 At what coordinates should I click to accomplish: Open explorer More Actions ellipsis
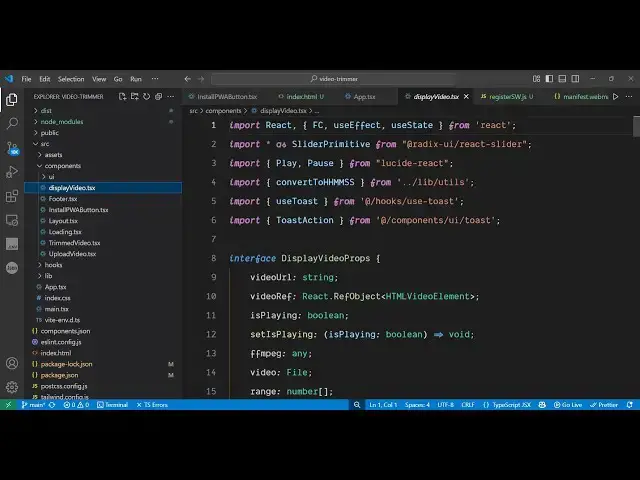[x=171, y=97]
